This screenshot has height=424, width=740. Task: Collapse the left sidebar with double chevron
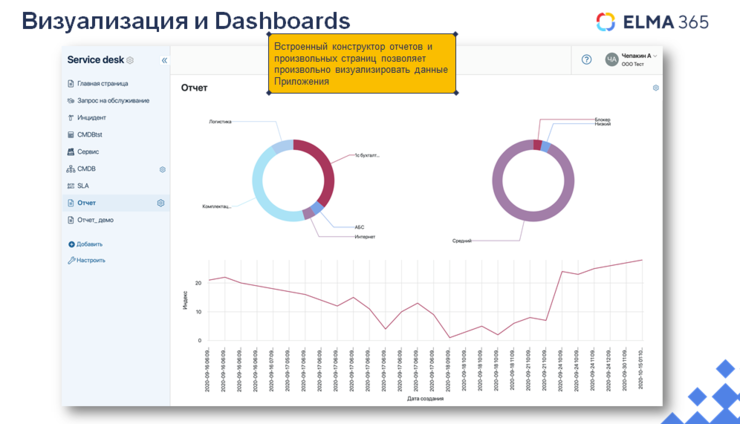pos(164,60)
